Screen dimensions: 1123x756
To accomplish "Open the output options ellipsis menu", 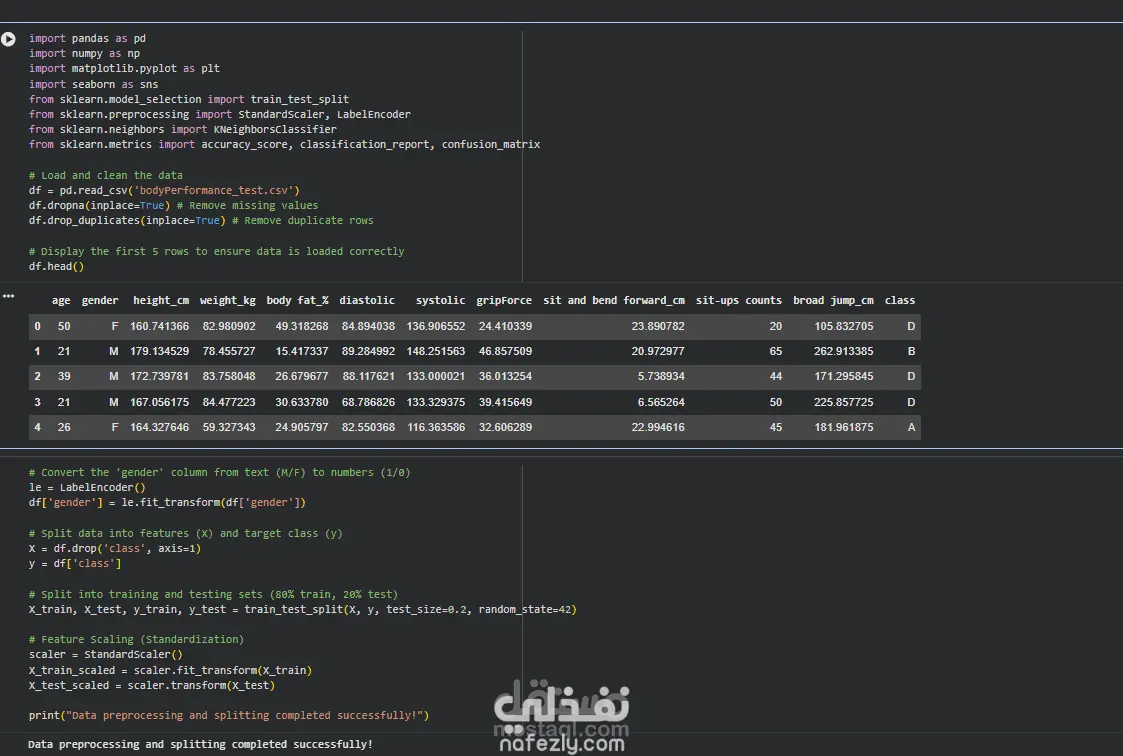I will (9, 296).
